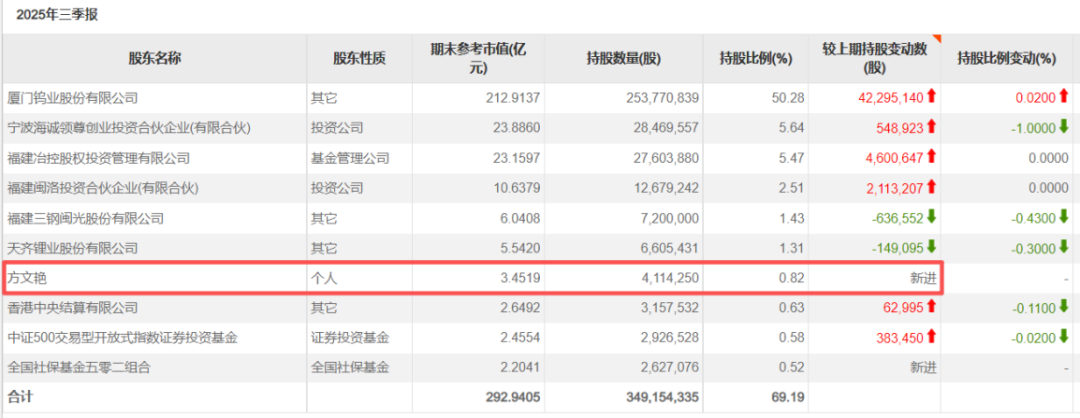Click the 合计 total row label

click(19, 397)
